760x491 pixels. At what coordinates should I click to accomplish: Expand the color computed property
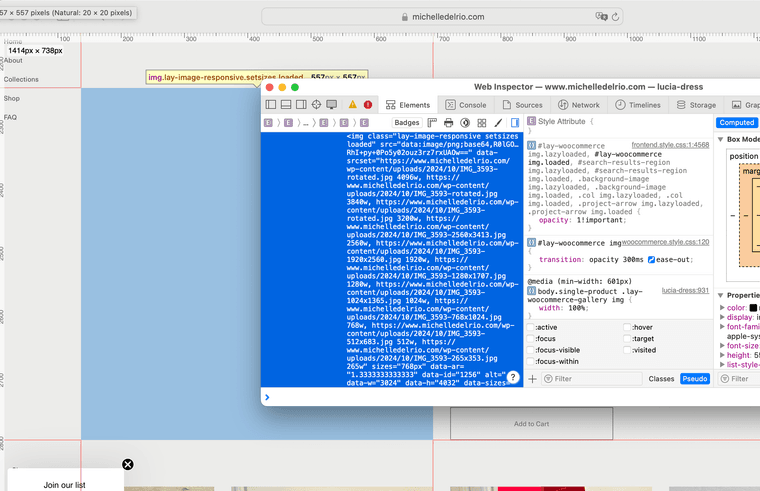[x=722, y=308]
